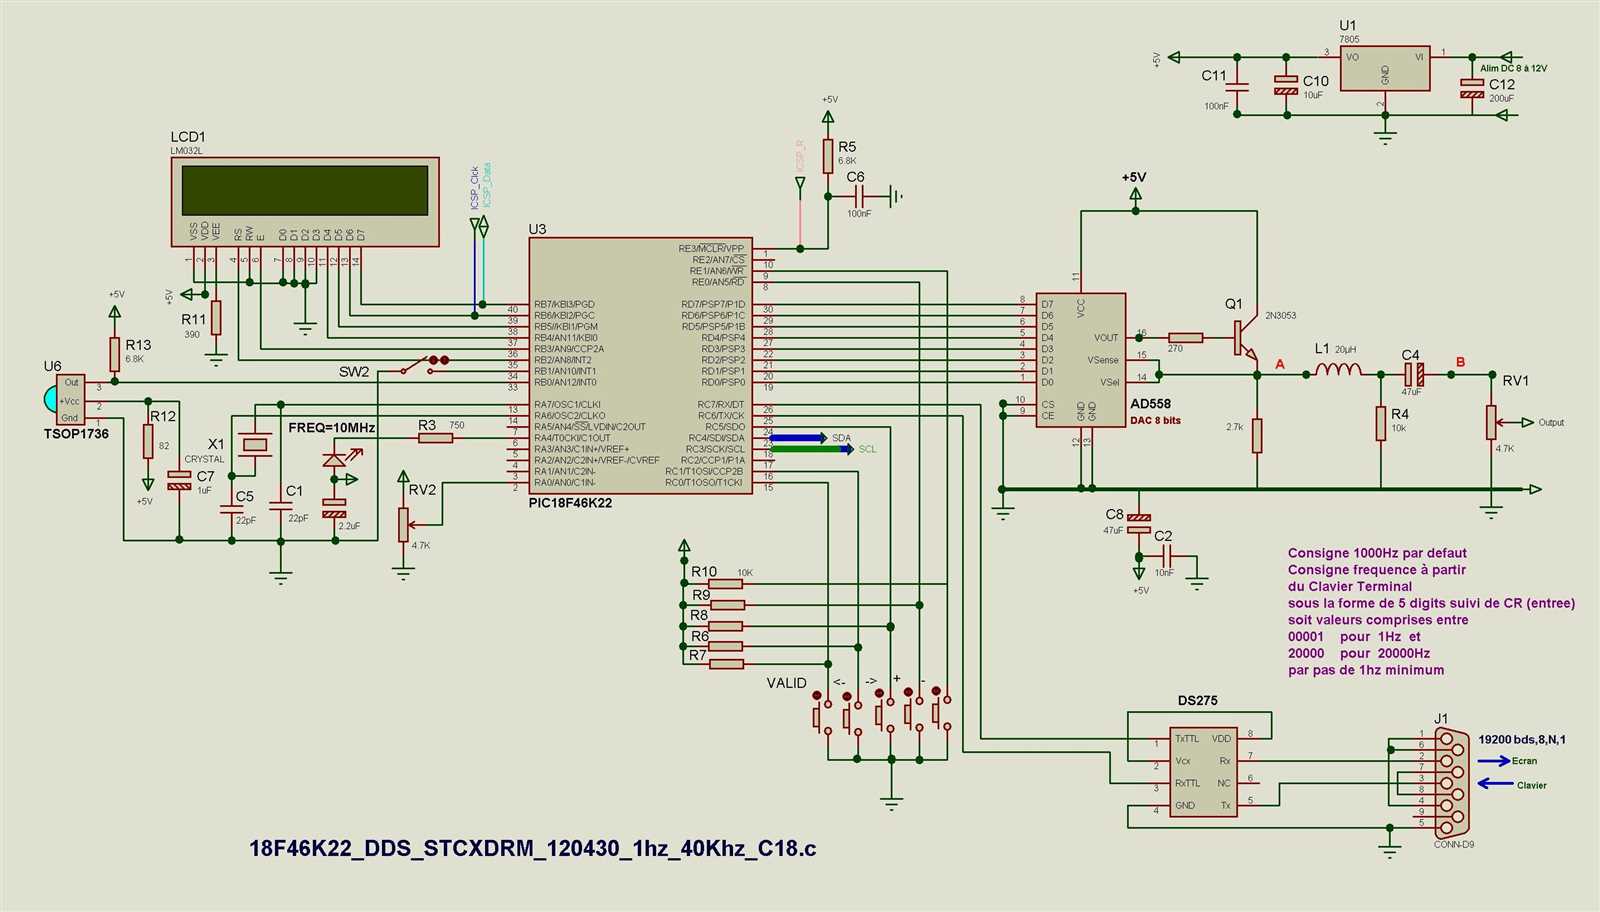The image size is (1600, 912).
Task: Click the red point B marker
Action: pyautogui.click(x=1460, y=362)
